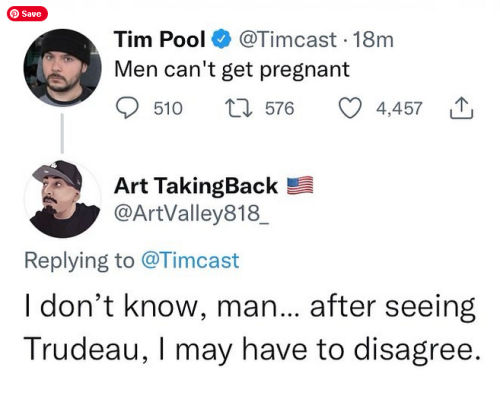The width and height of the screenshot is (500, 402).
Task: Click the Art TakingBack display name
Action: 196,186
